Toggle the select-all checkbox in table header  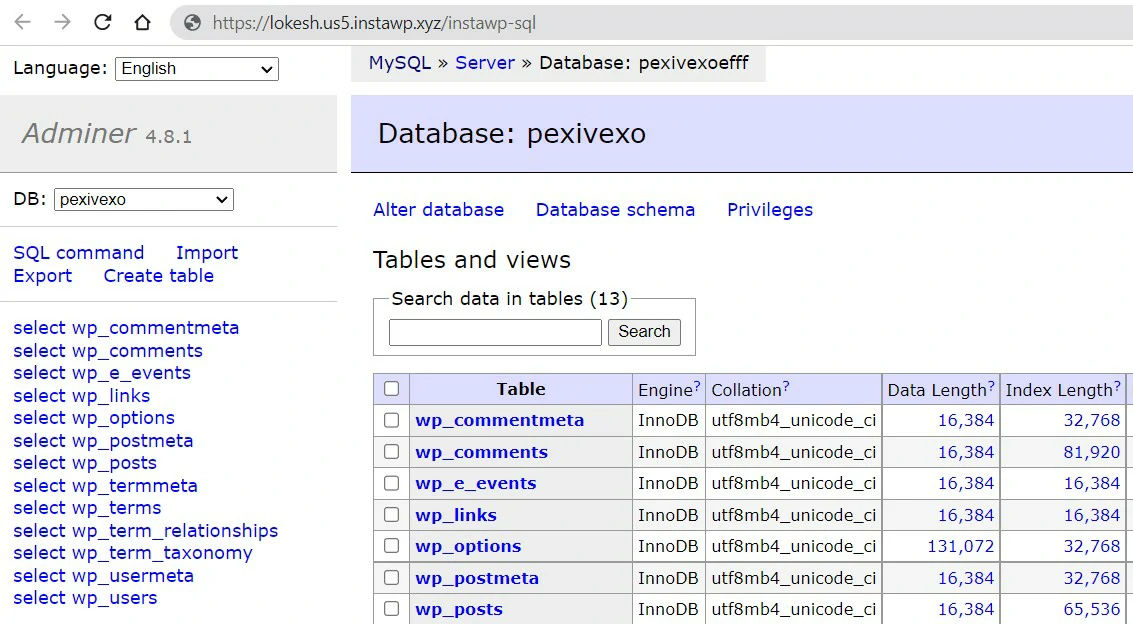pos(391,389)
